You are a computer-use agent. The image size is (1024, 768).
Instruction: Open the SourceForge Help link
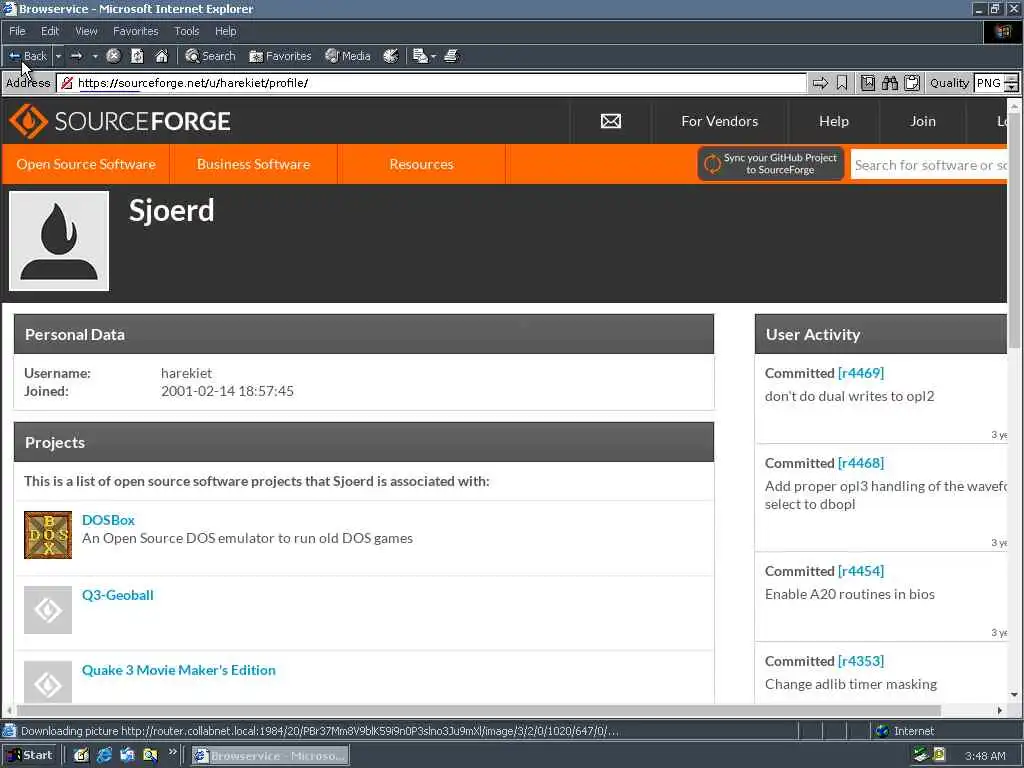833,121
